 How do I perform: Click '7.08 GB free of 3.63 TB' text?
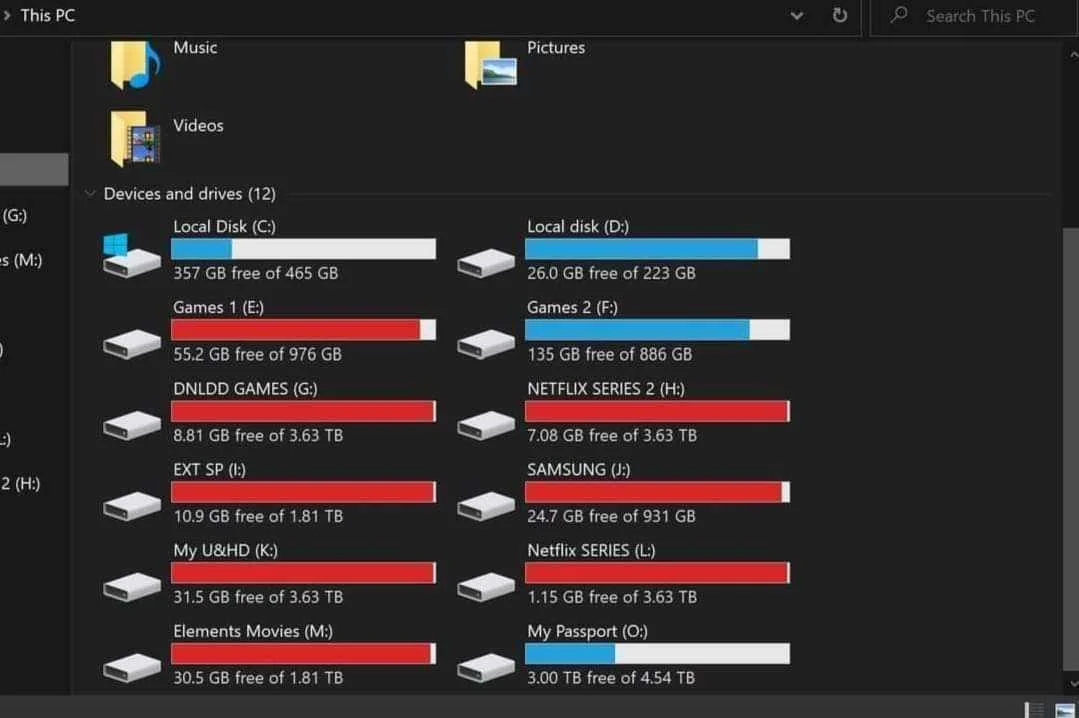tap(612, 435)
